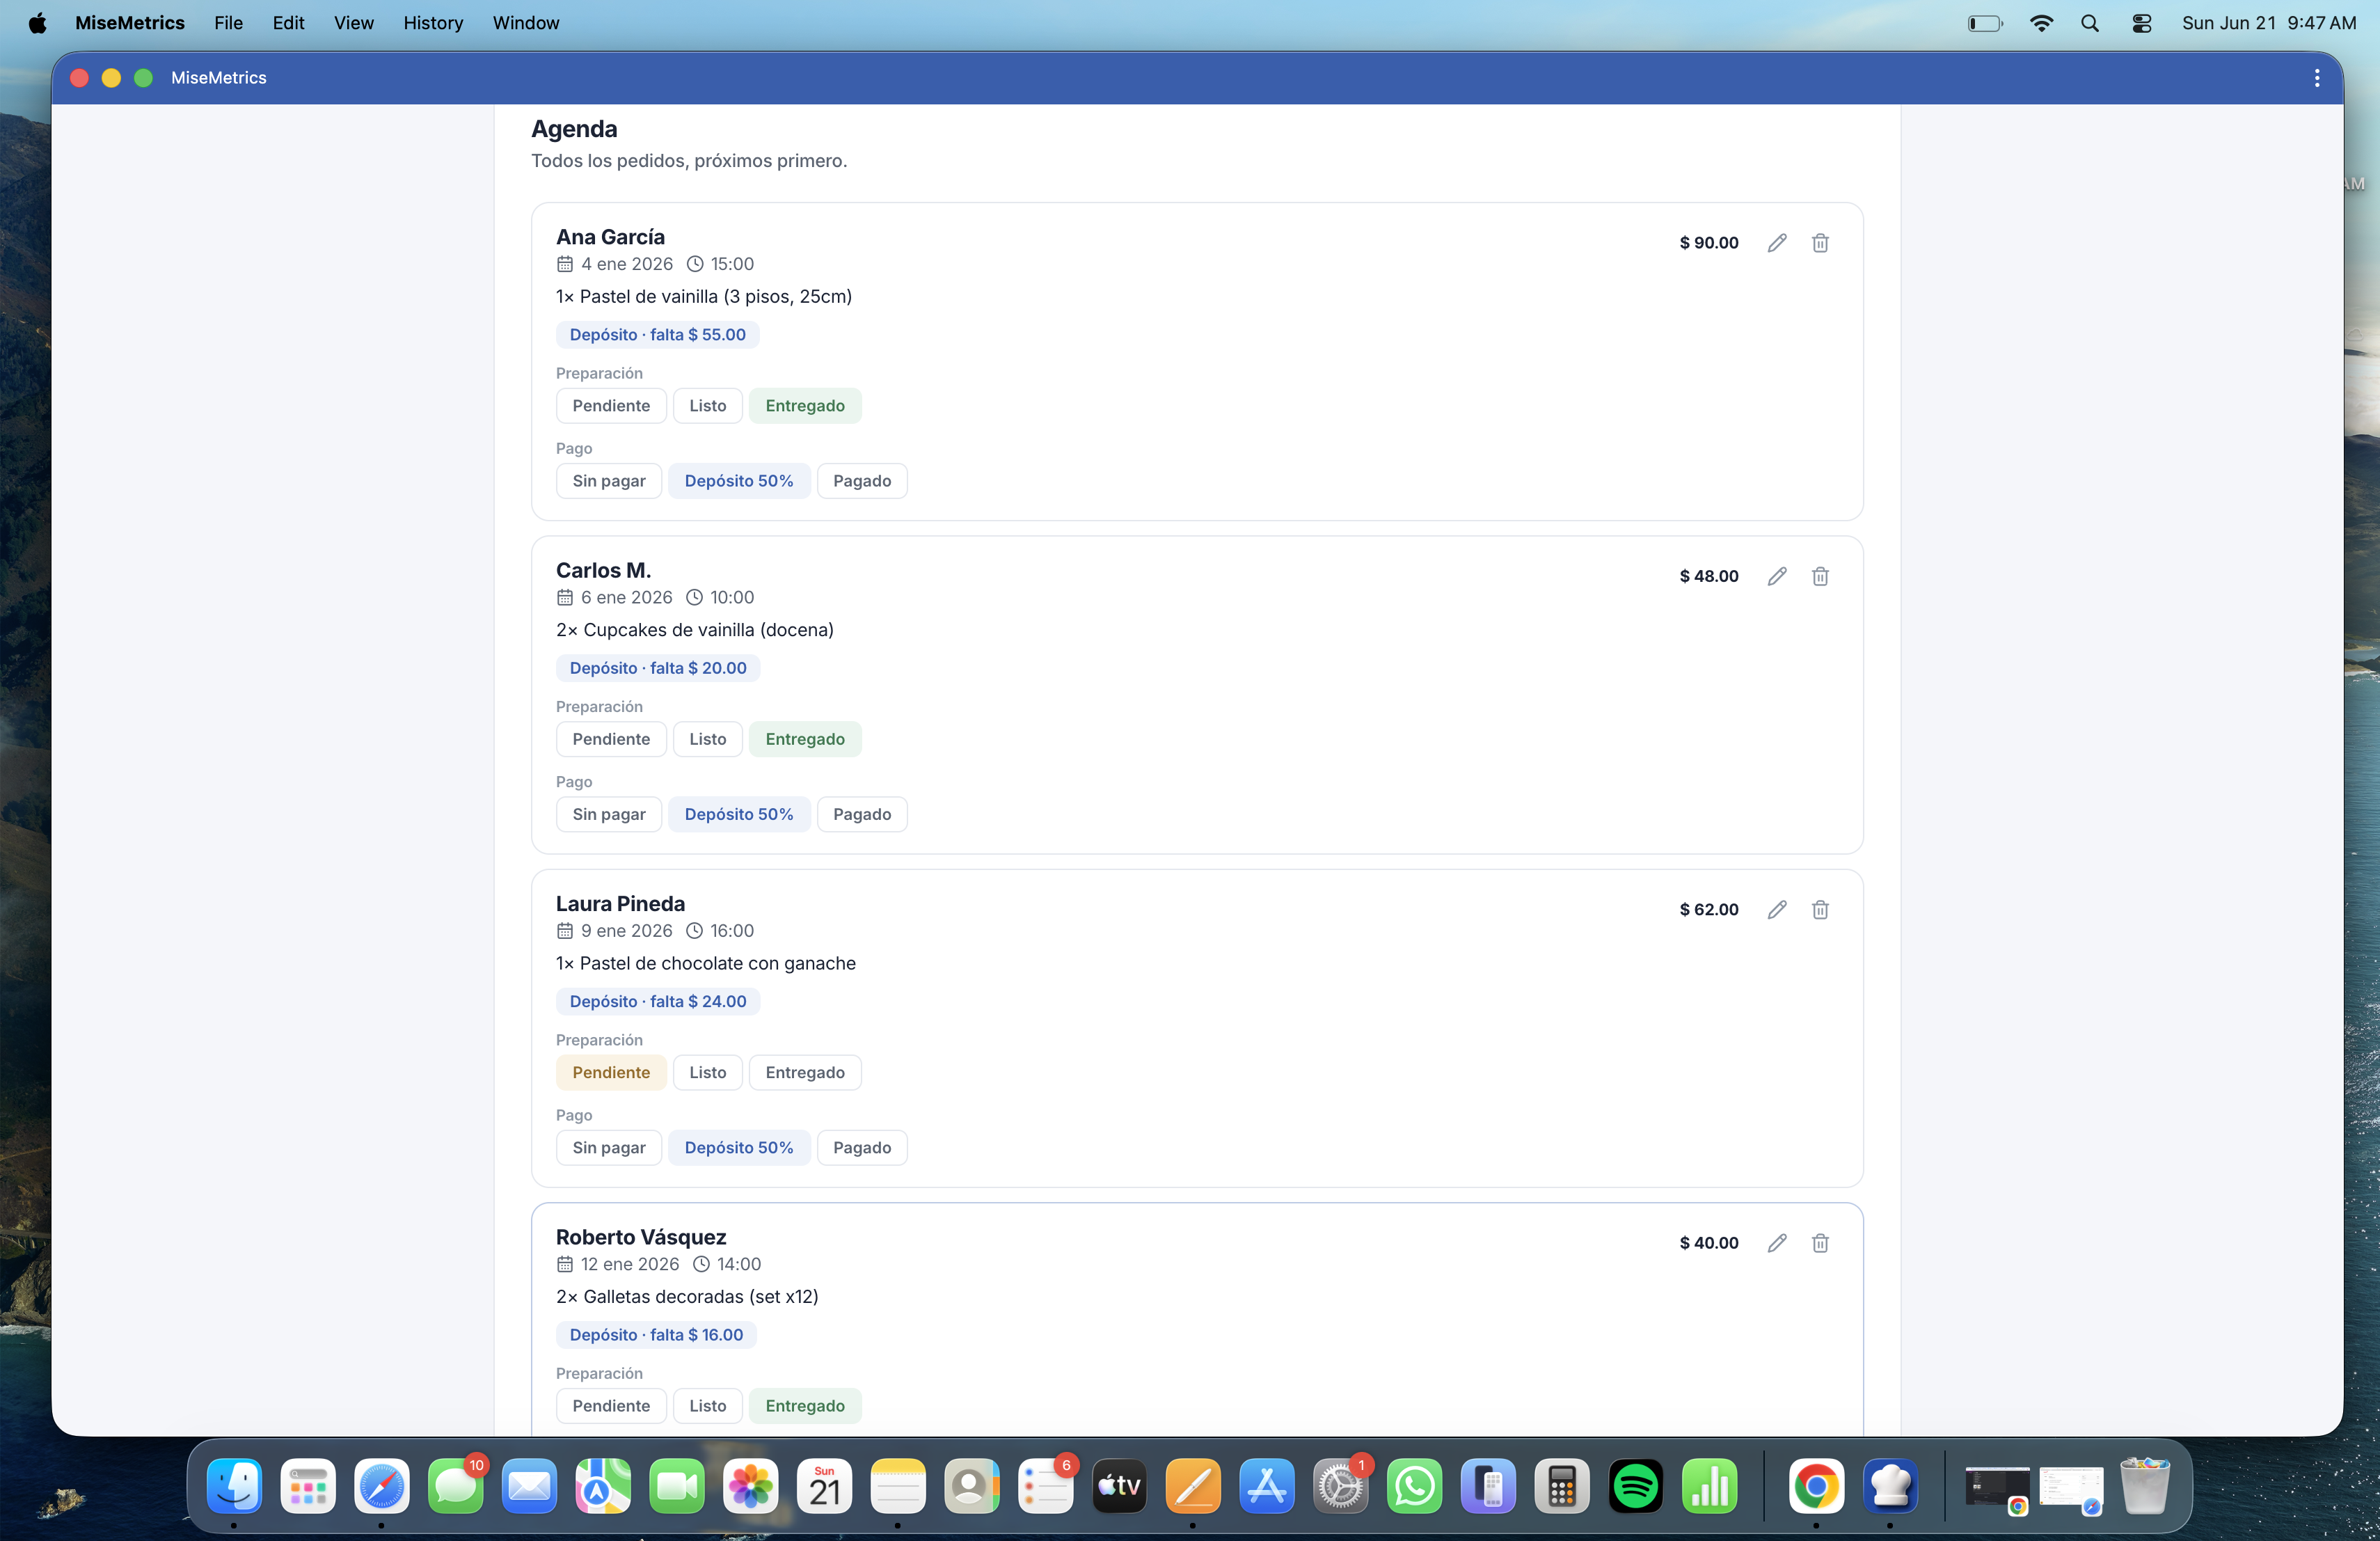Open Google Chrome from the dock
Screen dimensions: 2380x1541
[x=1816, y=1486]
